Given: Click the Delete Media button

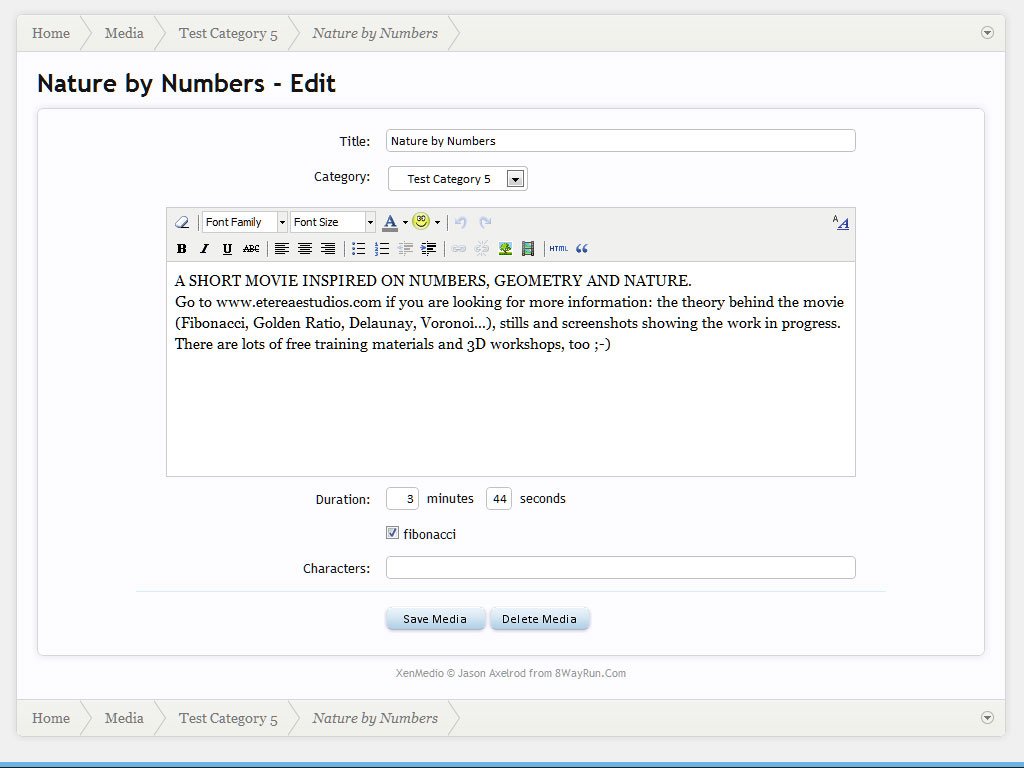Looking at the screenshot, I should tap(539, 619).
